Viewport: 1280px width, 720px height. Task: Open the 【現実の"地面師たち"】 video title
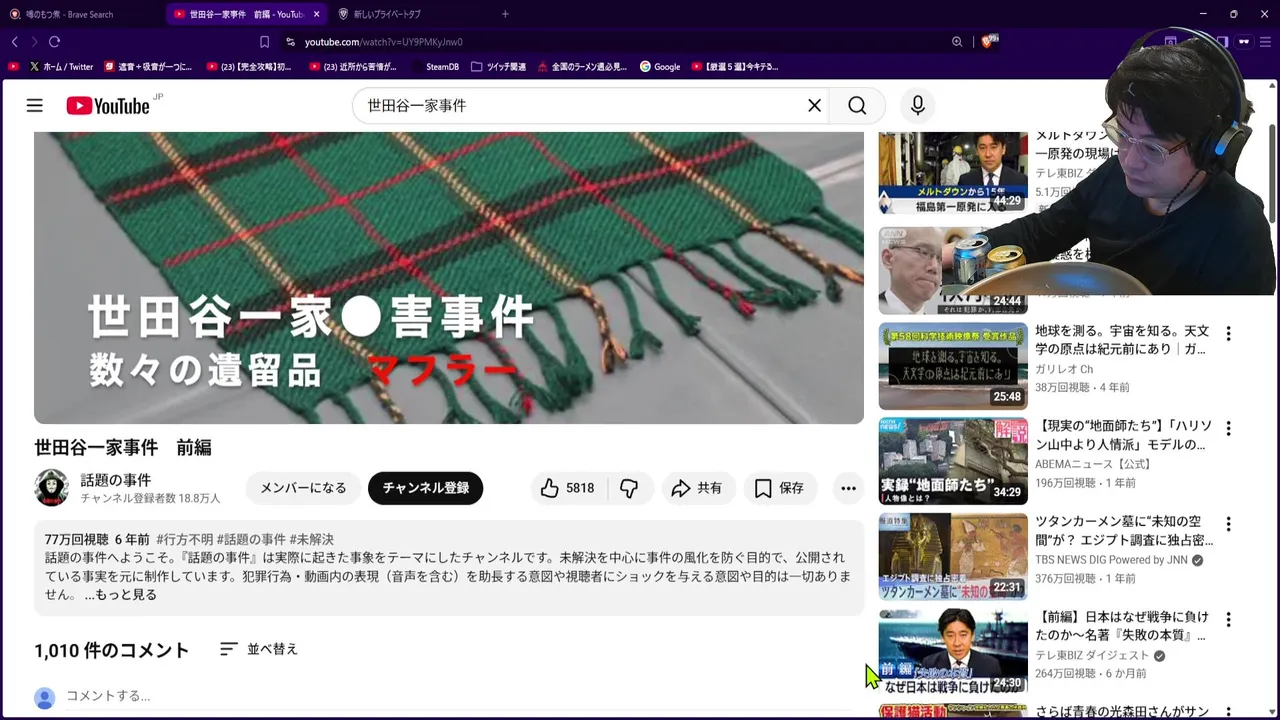click(x=1122, y=435)
